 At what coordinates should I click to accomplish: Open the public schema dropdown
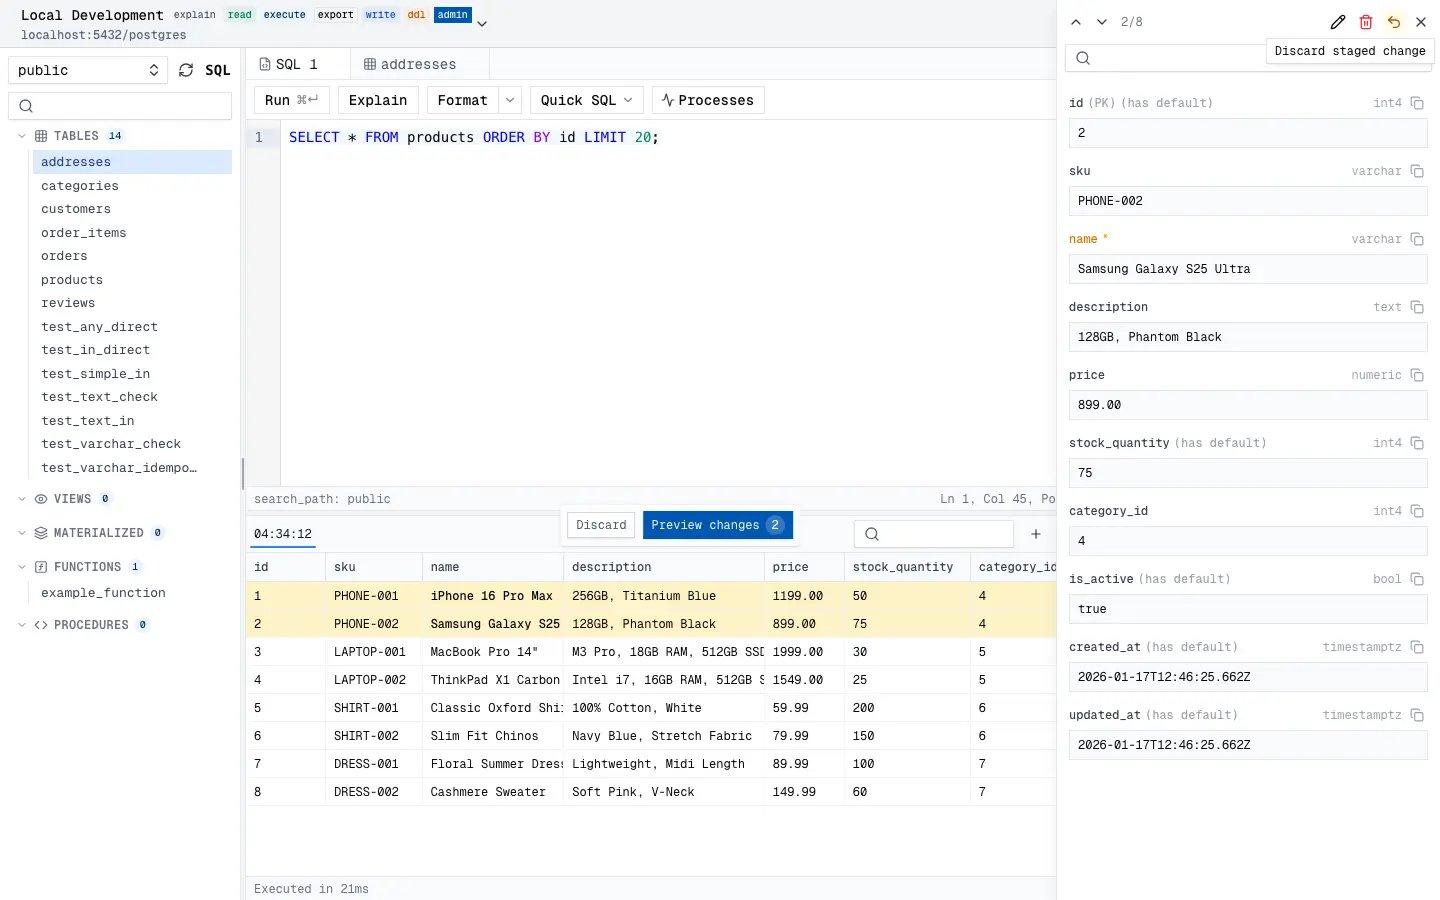point(88,70)
